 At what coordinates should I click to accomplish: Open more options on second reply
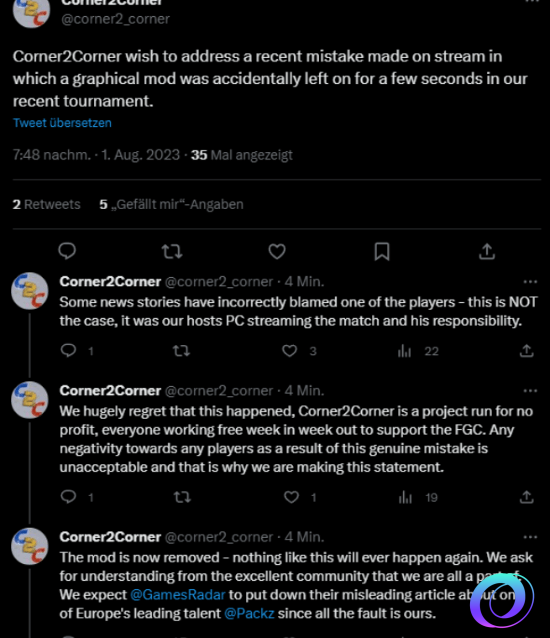pos(530,391)
